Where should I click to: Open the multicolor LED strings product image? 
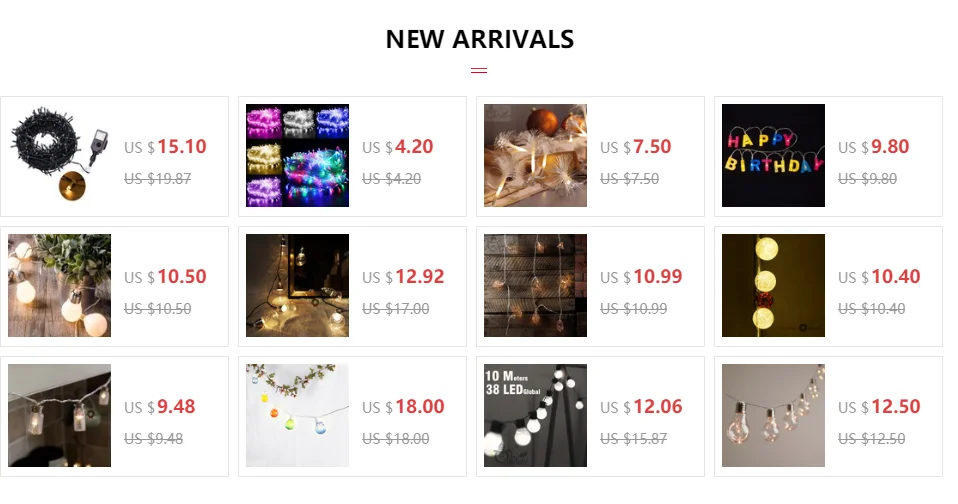tap(298, 155)
